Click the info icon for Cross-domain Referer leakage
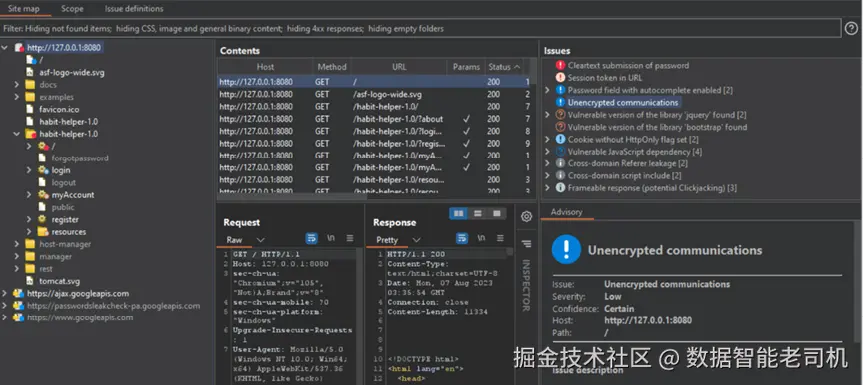Screen dimensions: 863x385 560,163
